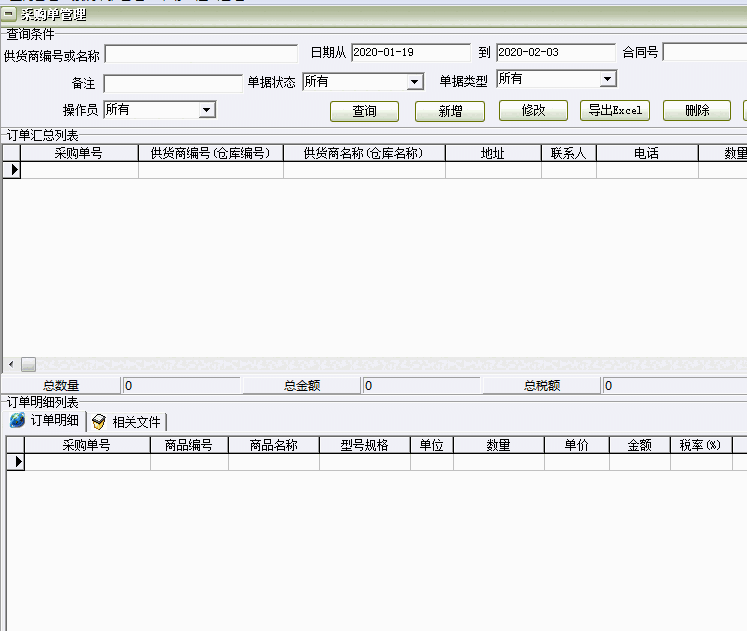
Task: Select the 订单汇总列表 row indicator arrow
Action: coord(12,170)
